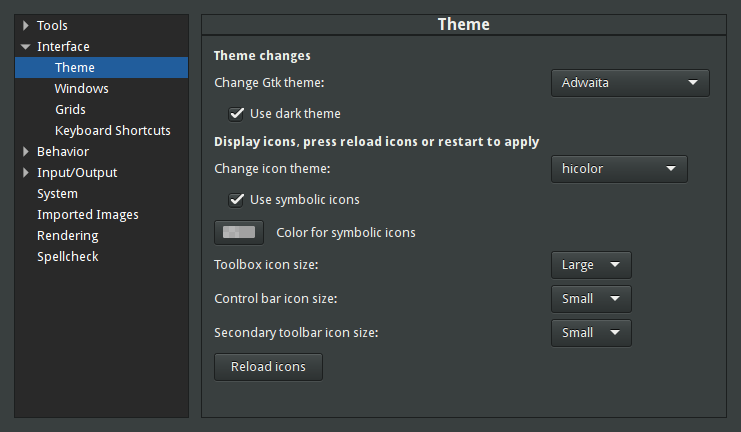Open the Gtk theme dropdown showing Adwaita
The width and height of the screenshot is (741, 432).
tap(630, 83)
